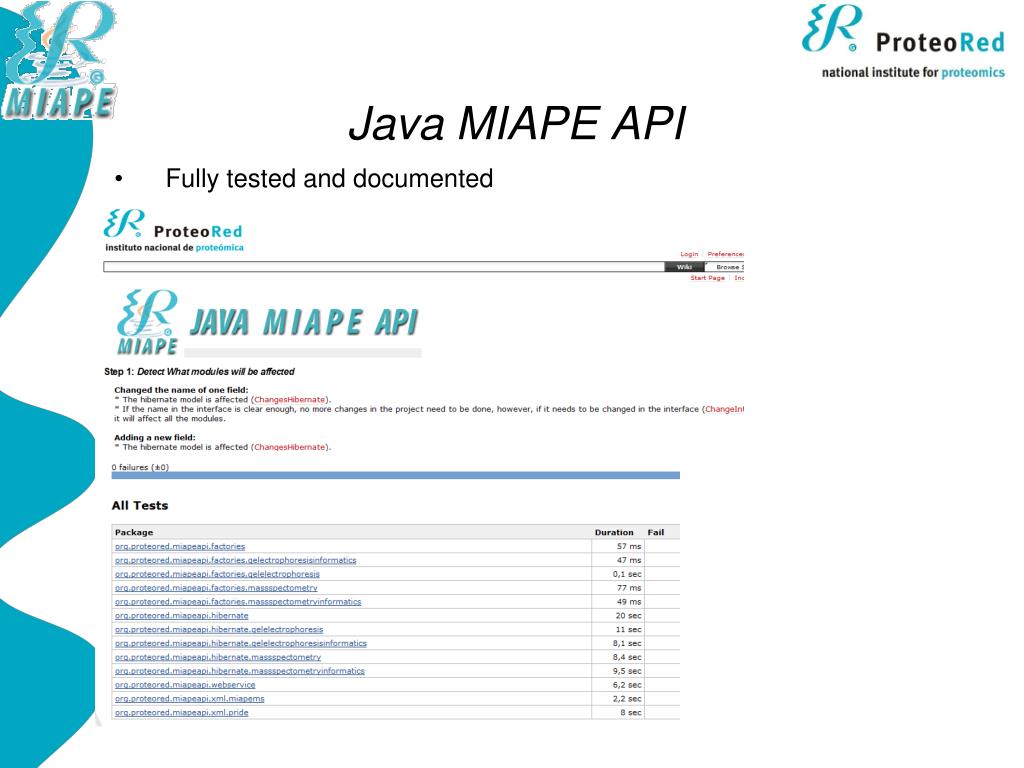Open the factories.gelelectrophoresis package link
The image size is (1024, 768).
[217, 574]
